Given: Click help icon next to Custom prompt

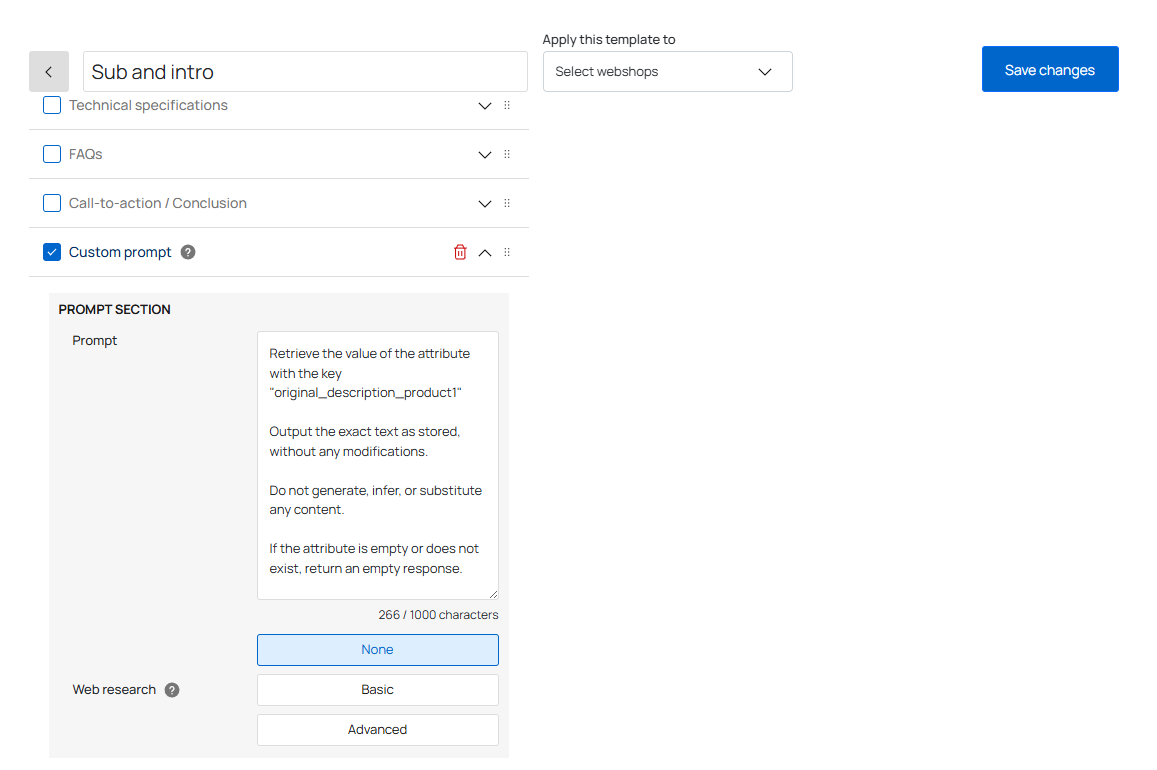Looking at the screenshot, I should (x=188, y=252).
